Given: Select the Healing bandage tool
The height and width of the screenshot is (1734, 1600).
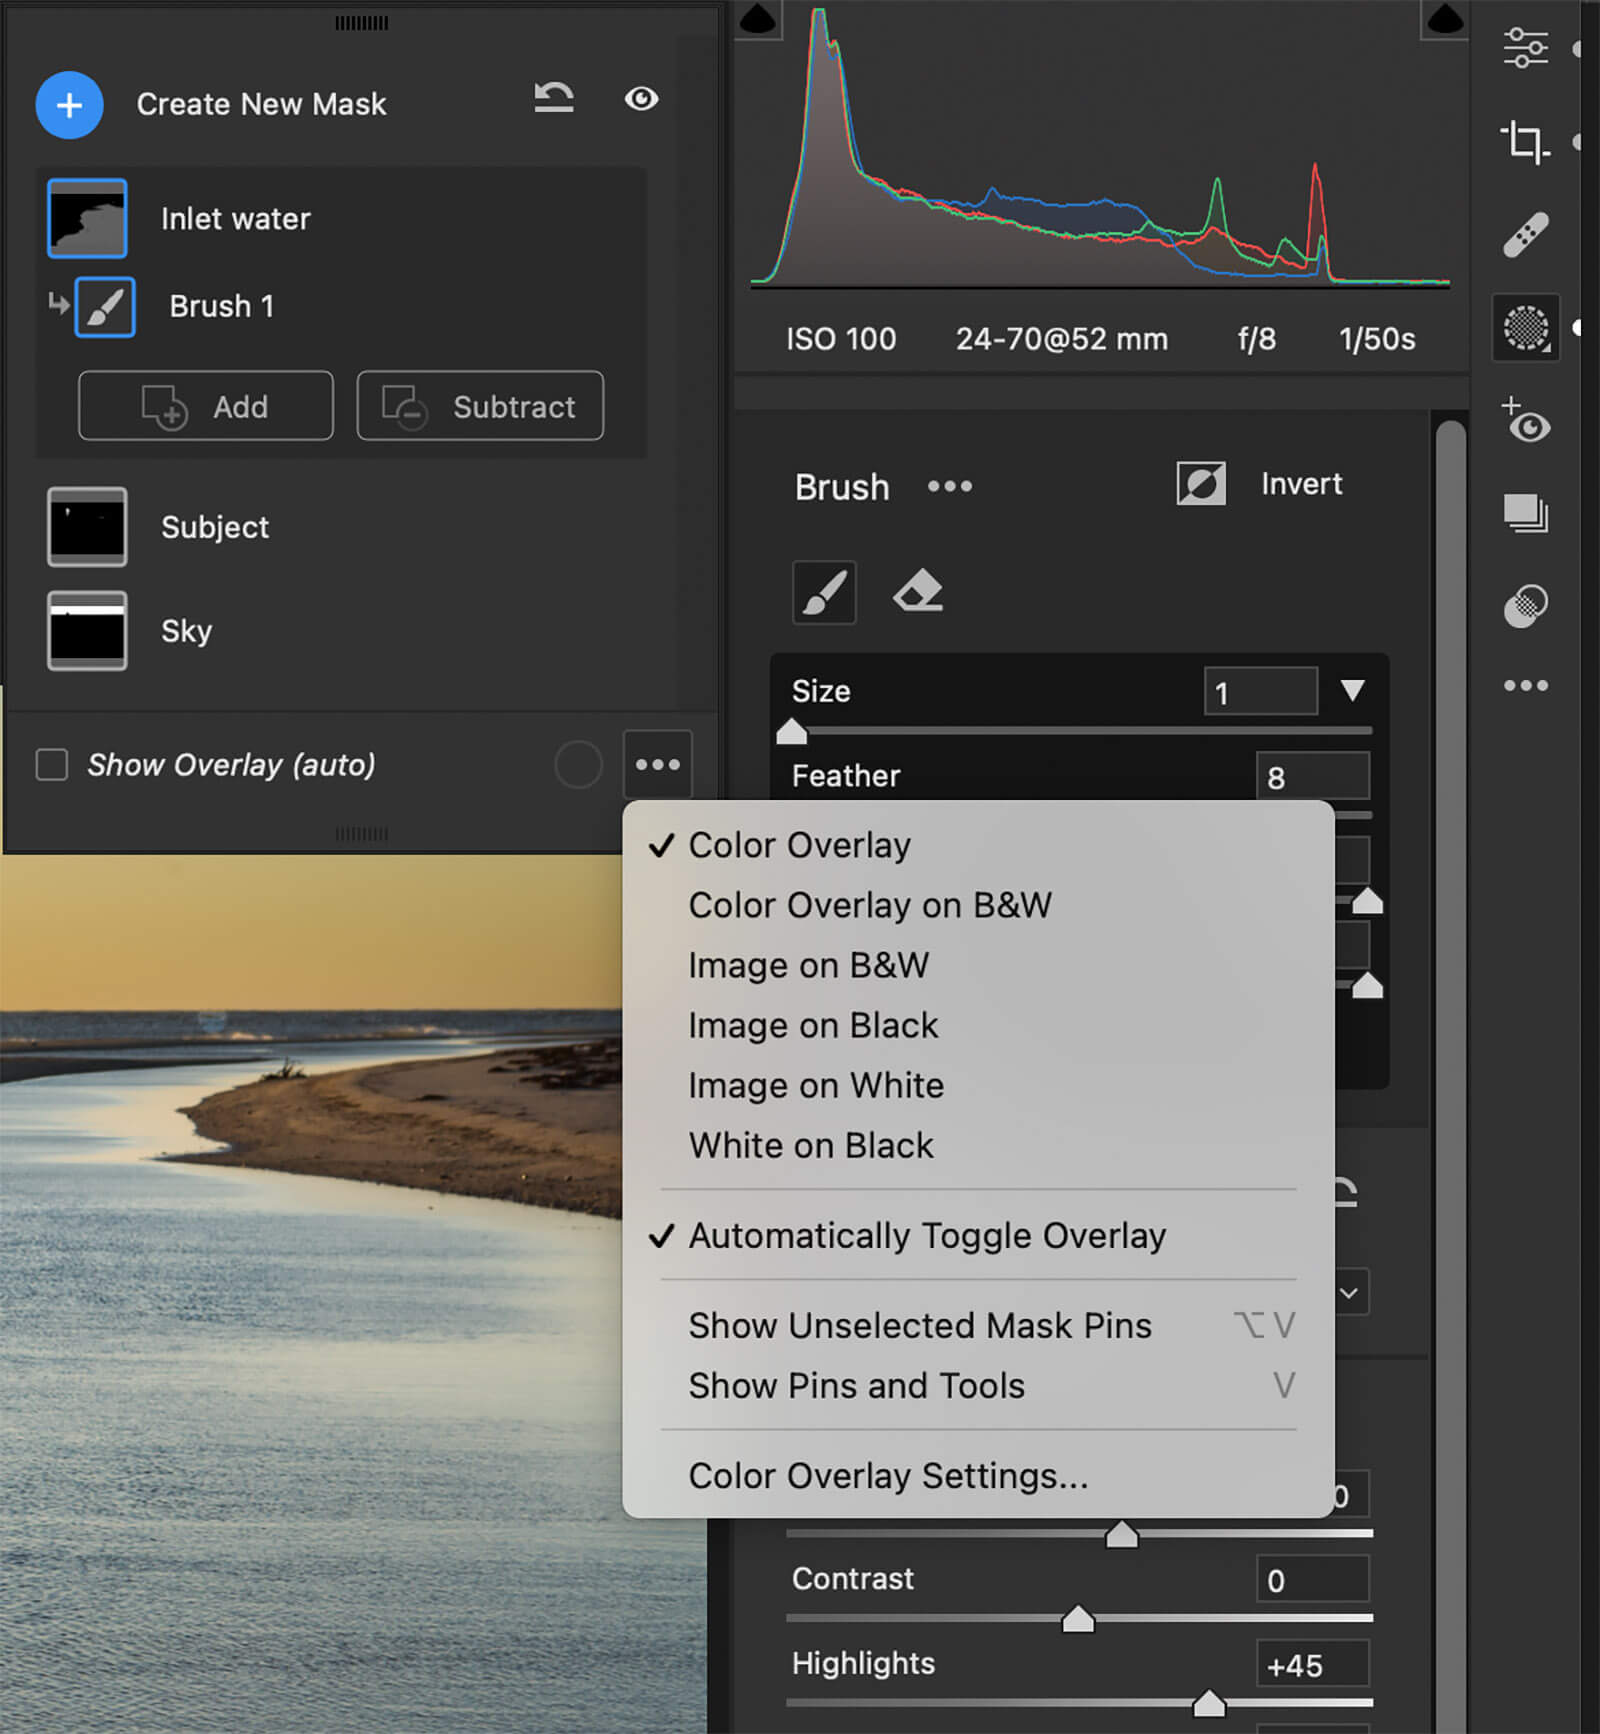Looking at the screenshot, I should tap(1525, 235).
